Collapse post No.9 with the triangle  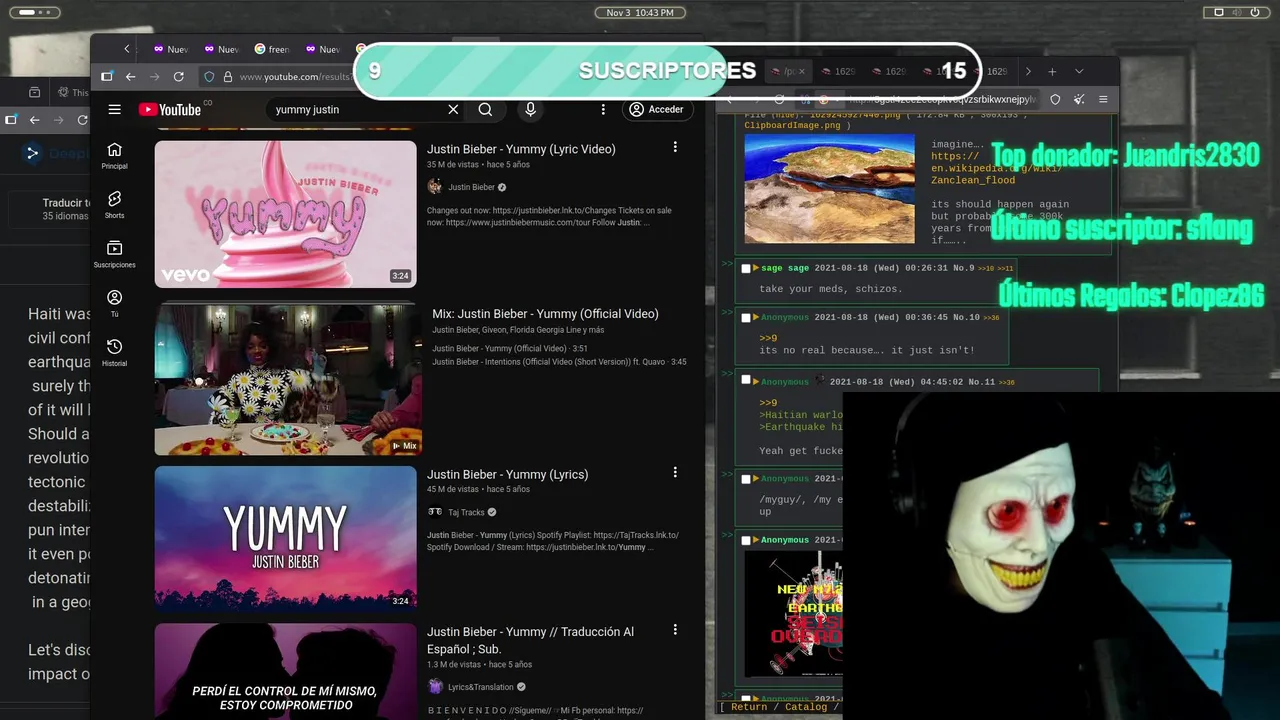tap(756, 268)
